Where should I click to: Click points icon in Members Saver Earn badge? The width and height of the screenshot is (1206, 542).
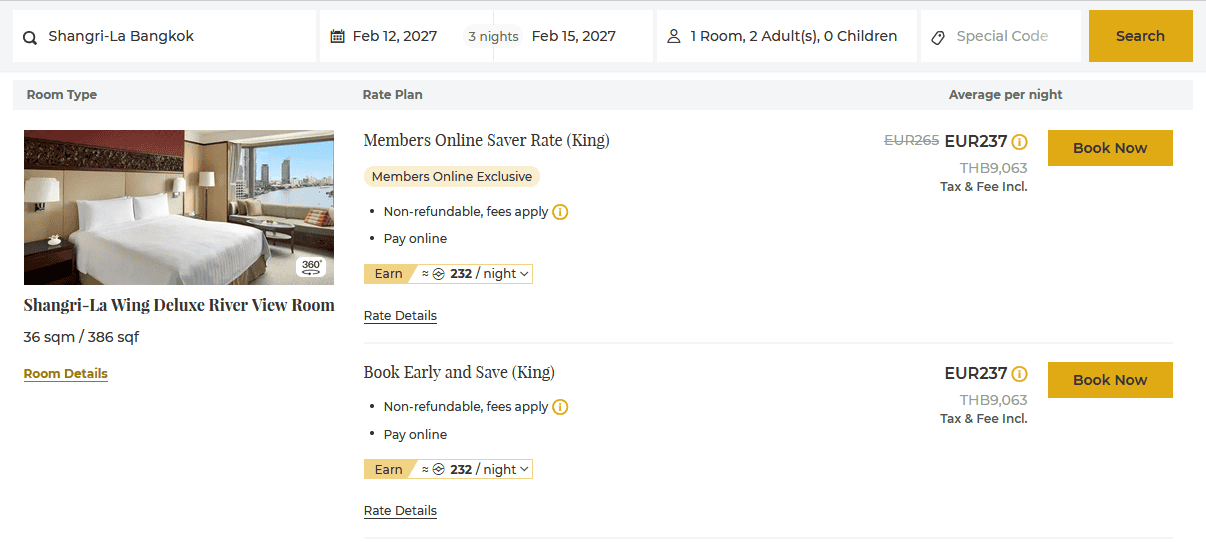(438, 274)
